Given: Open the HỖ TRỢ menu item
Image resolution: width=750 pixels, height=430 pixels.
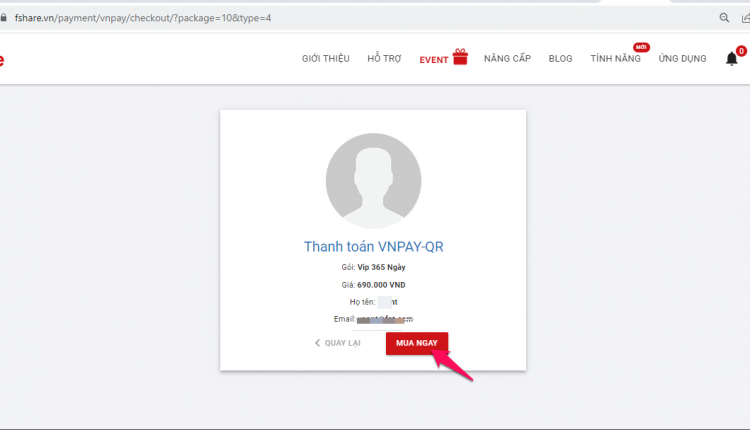Looking at the screenshot, I should tap(384, 58).
